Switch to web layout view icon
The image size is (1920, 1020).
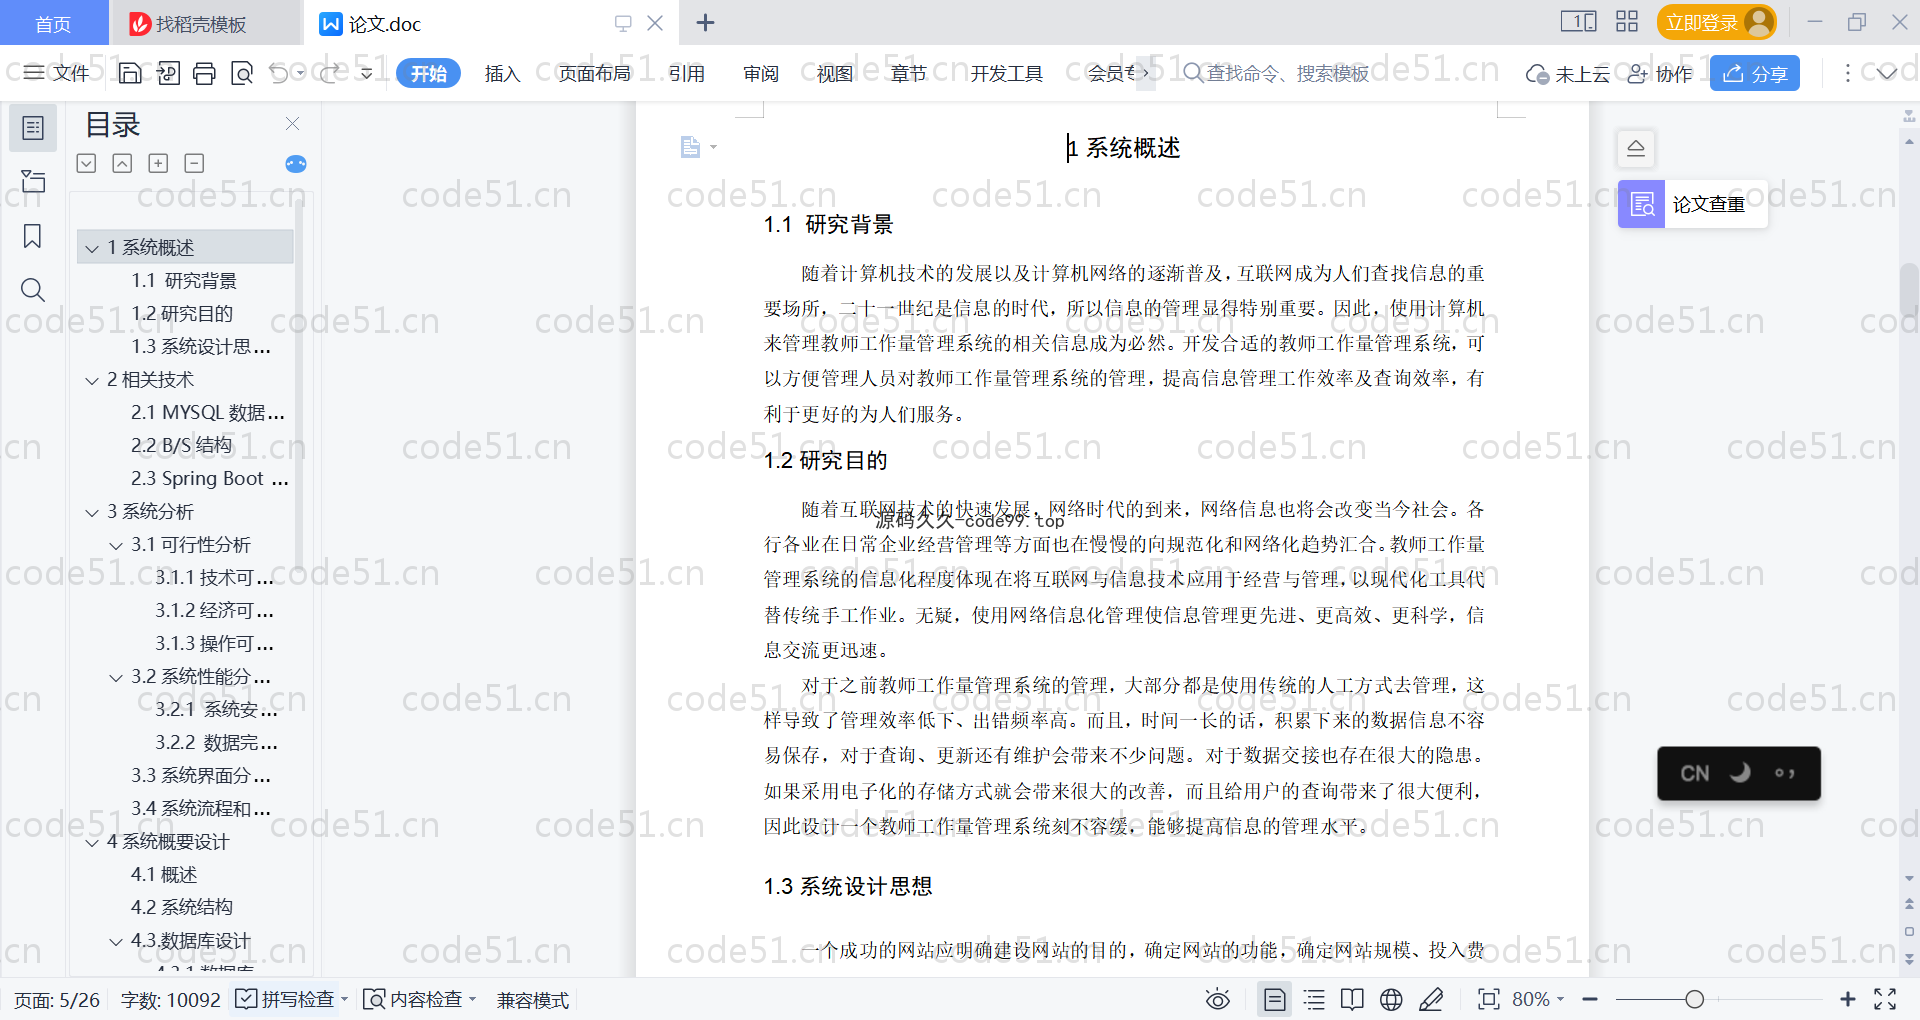tap(1391, 999)
